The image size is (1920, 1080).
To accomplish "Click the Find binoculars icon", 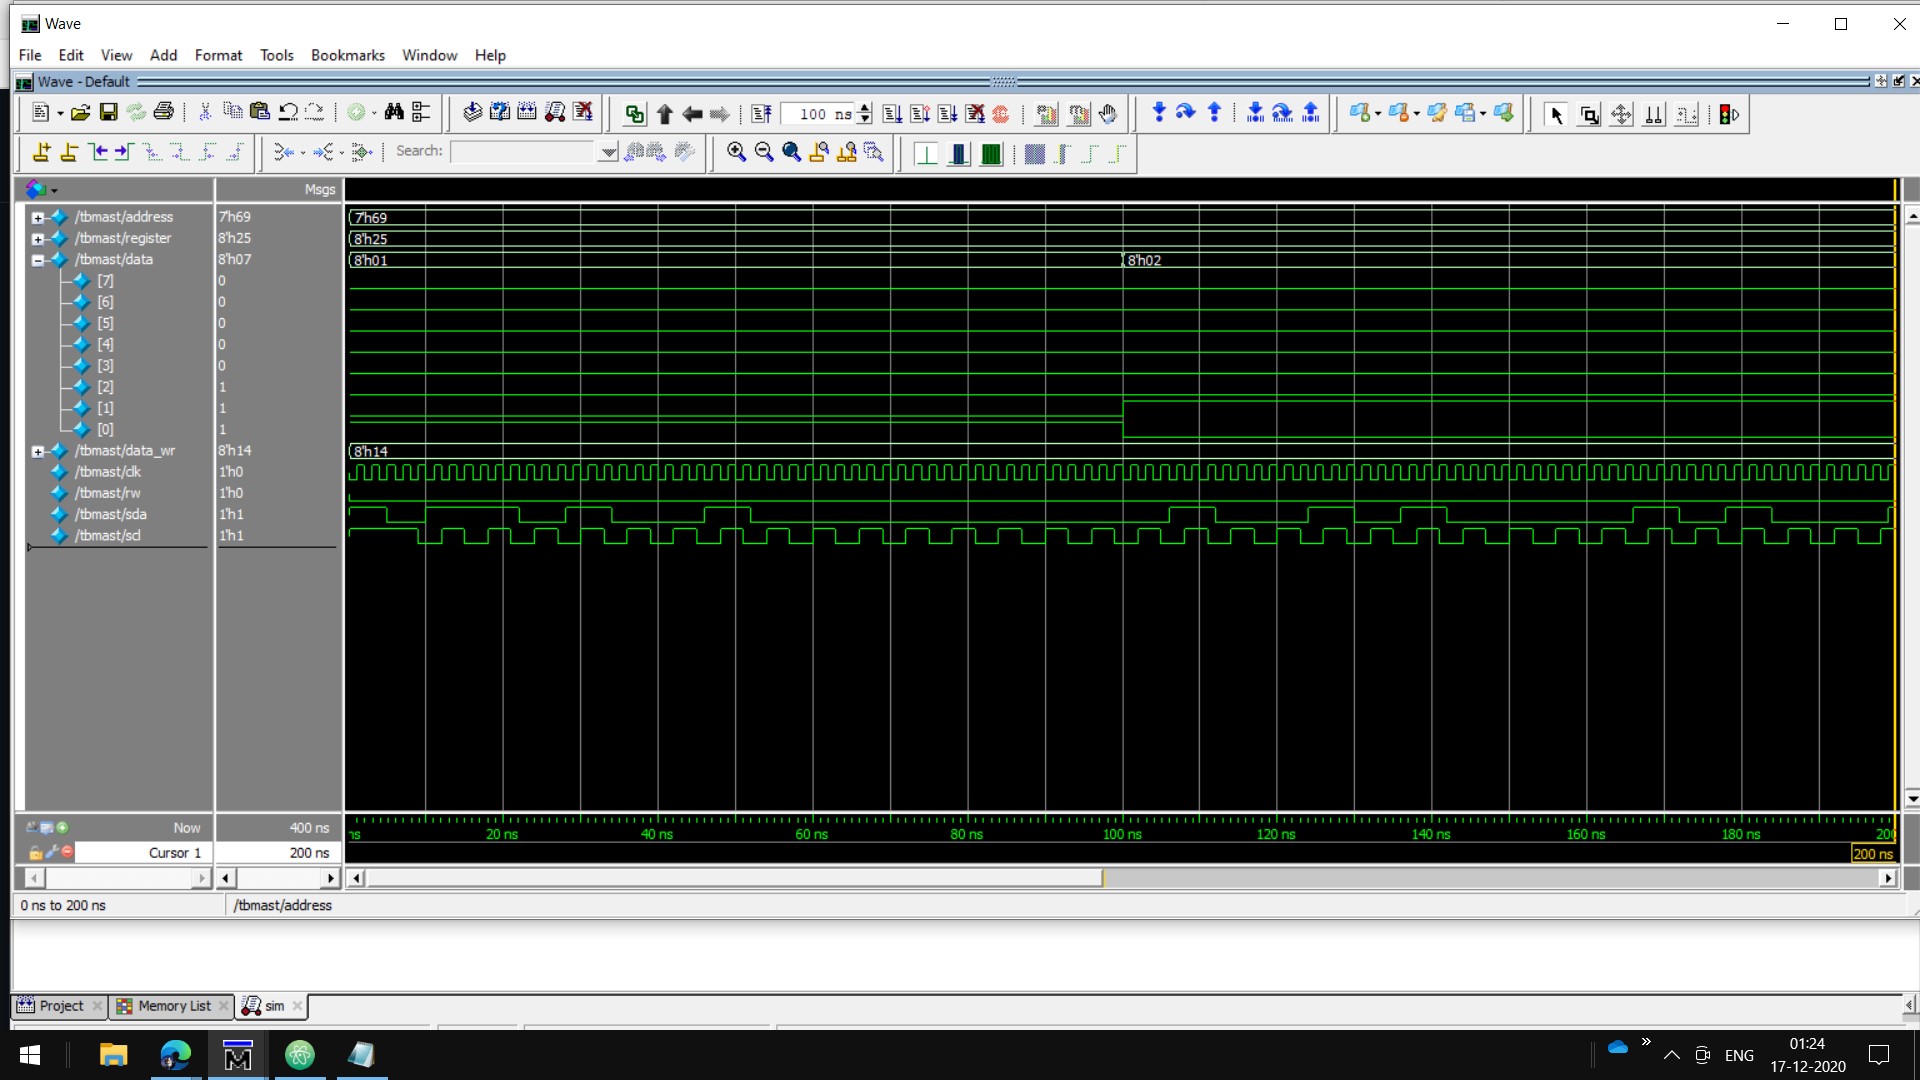I will pyautogui.click(x=394, y=113).
